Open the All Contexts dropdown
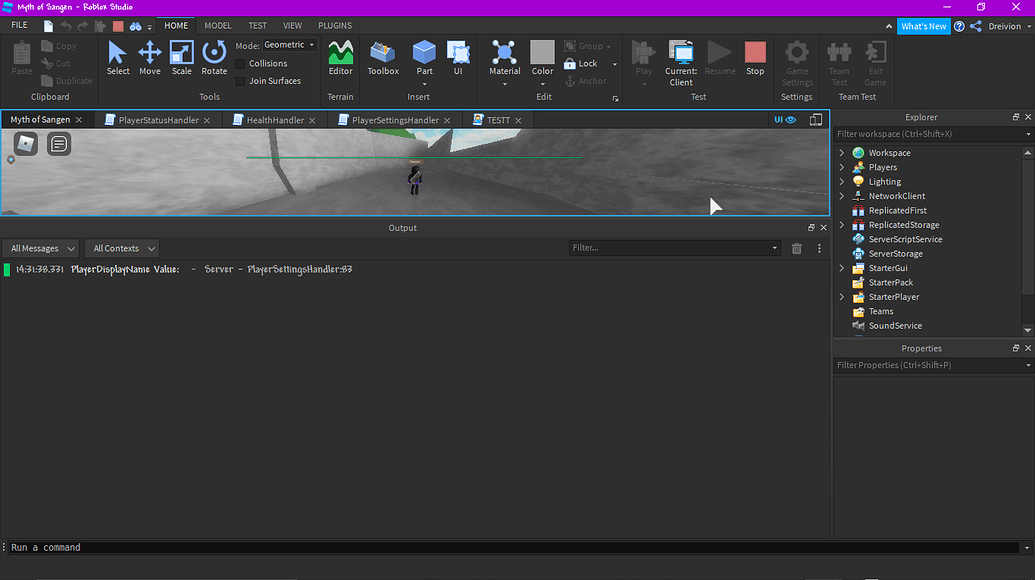The image size is (1035, 580). click(123, 248)
